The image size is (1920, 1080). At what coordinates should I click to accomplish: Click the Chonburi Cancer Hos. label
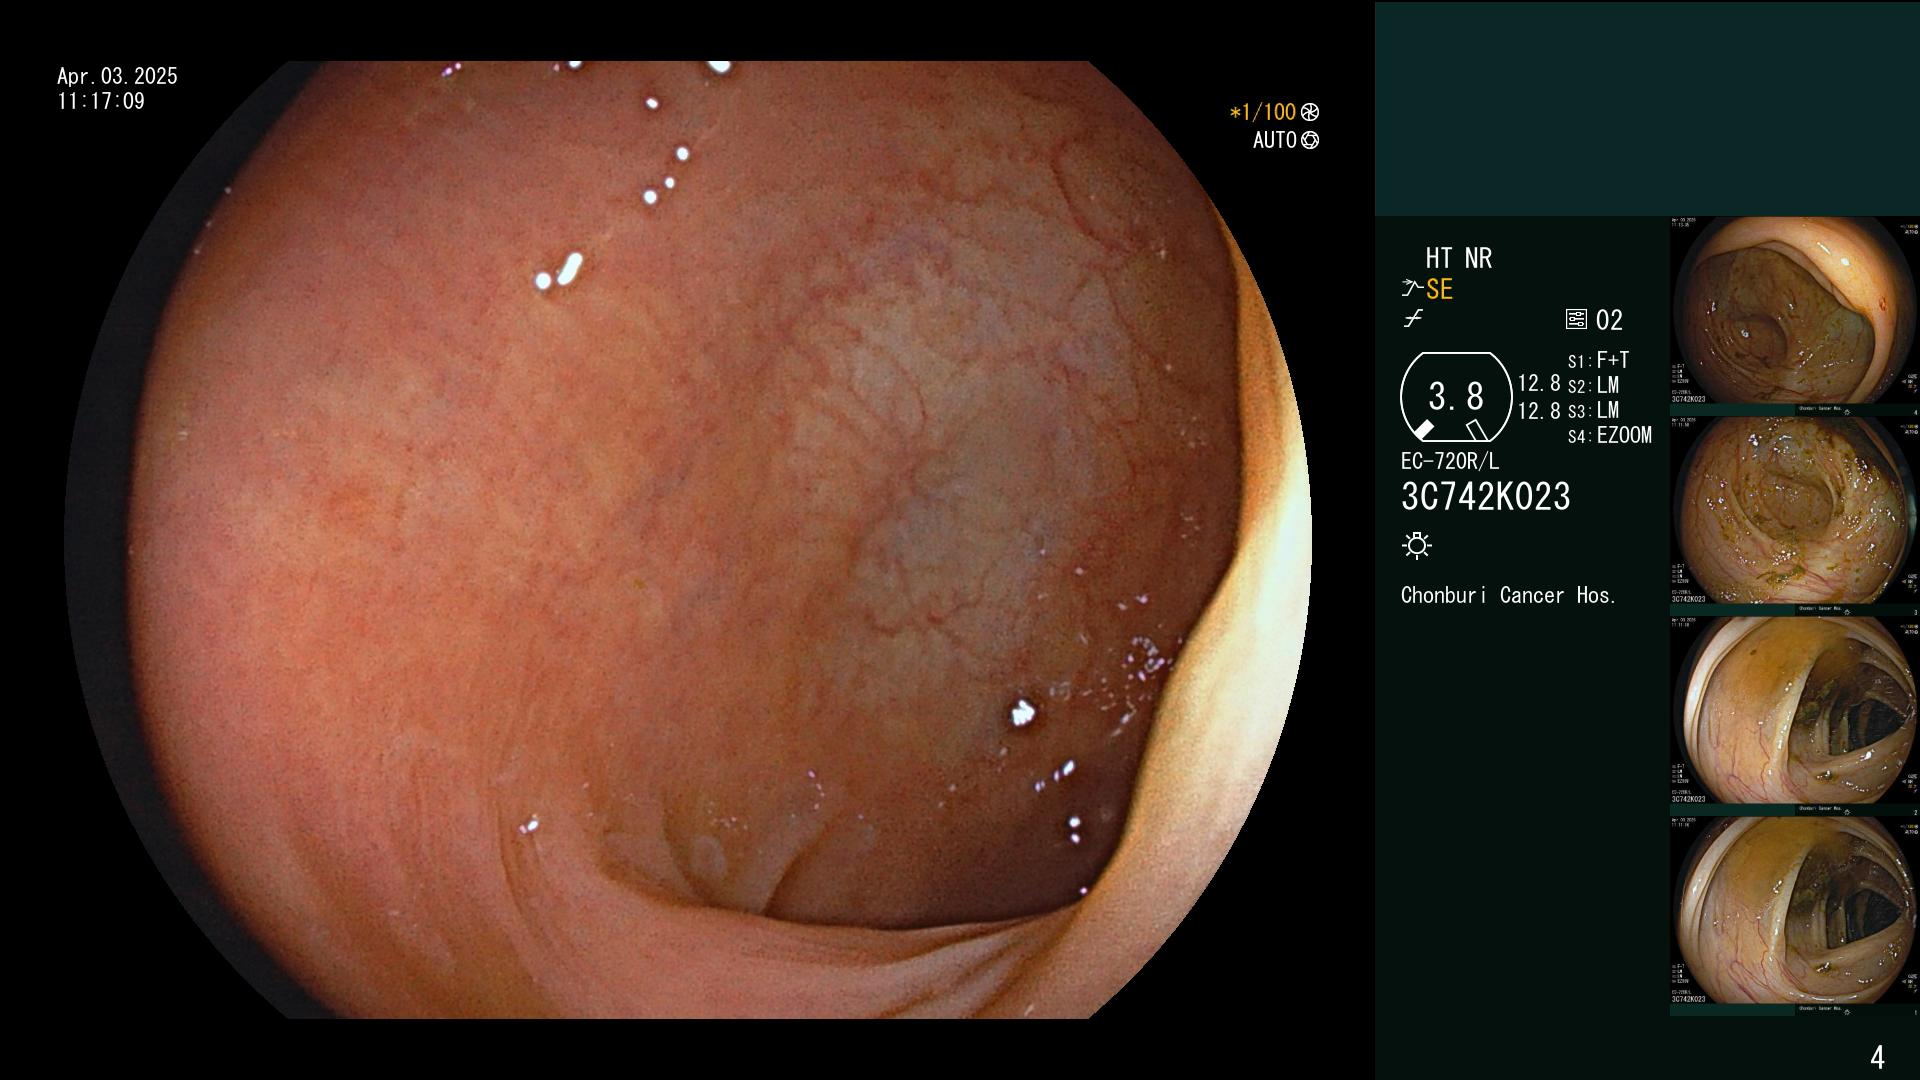(1509, 595)
